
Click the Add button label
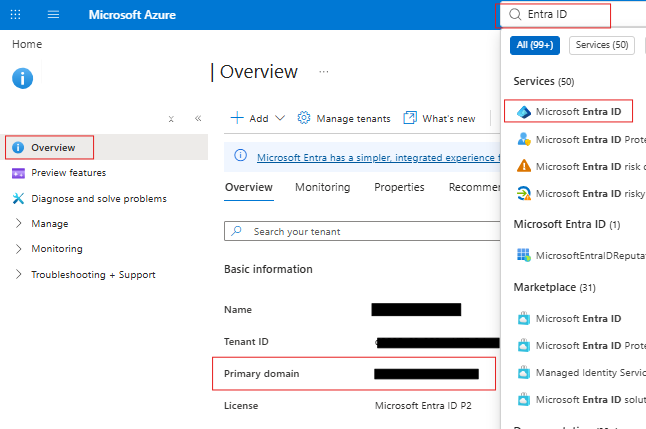259,119
